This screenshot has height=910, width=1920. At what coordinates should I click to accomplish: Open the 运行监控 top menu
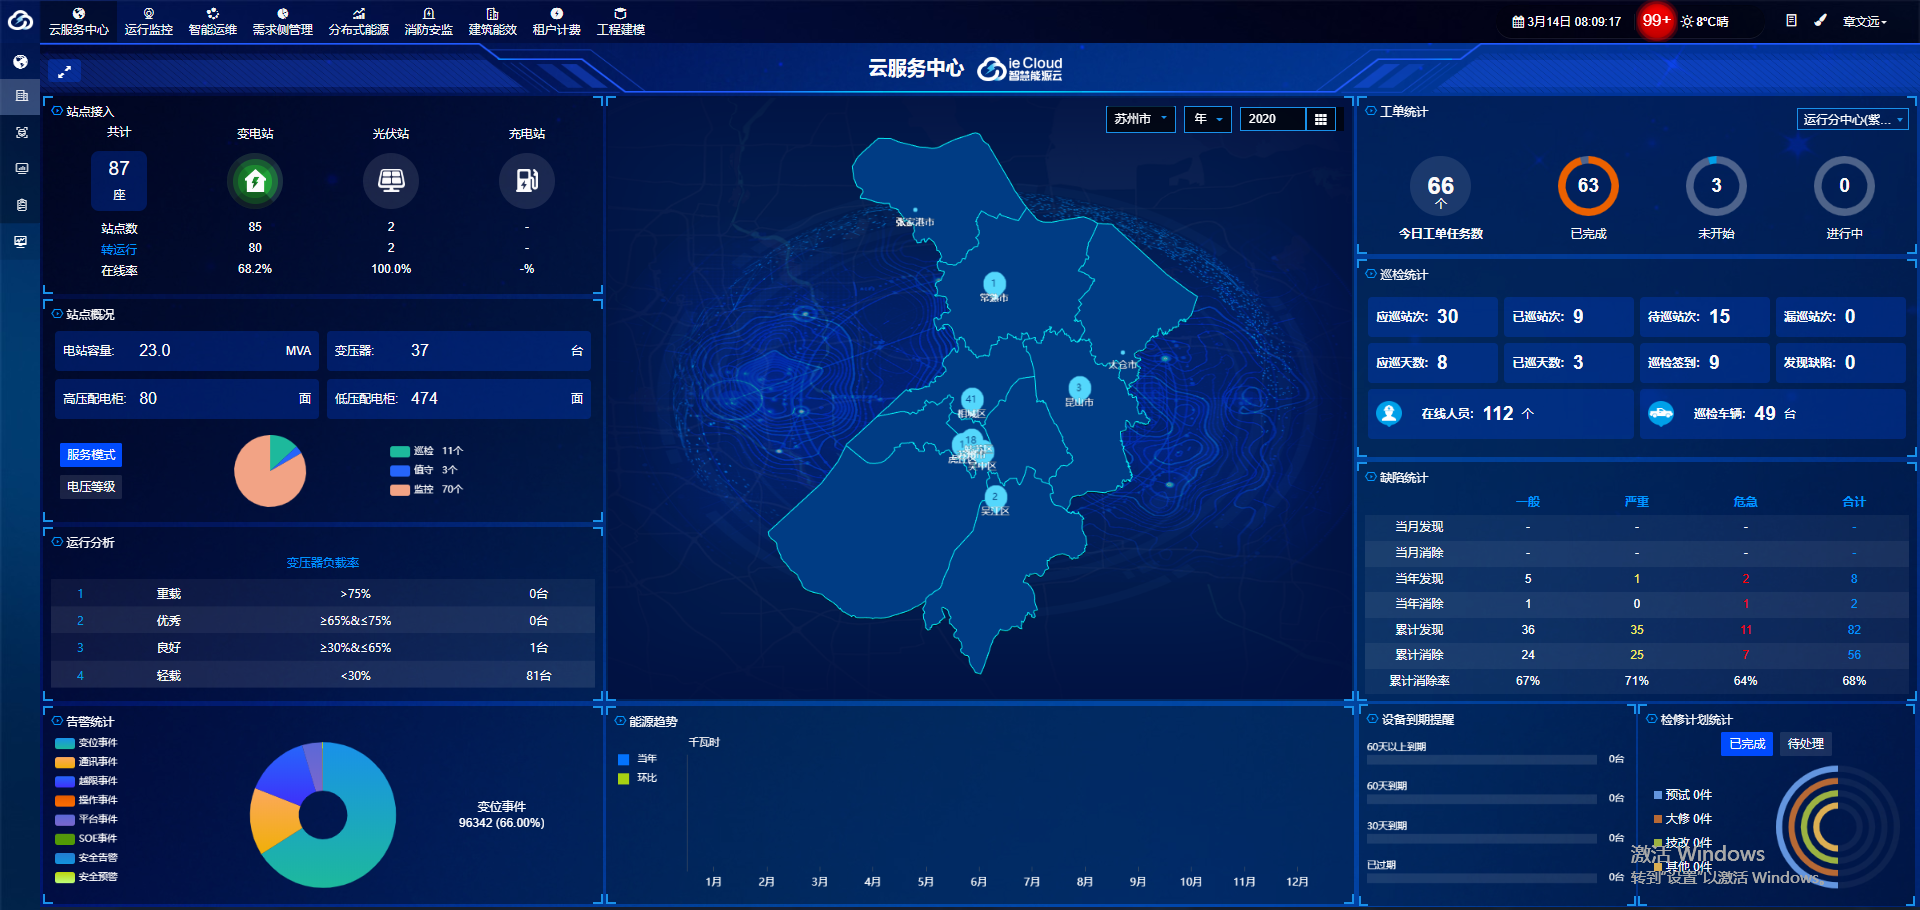pyautogui.click(x=149, y=21)
